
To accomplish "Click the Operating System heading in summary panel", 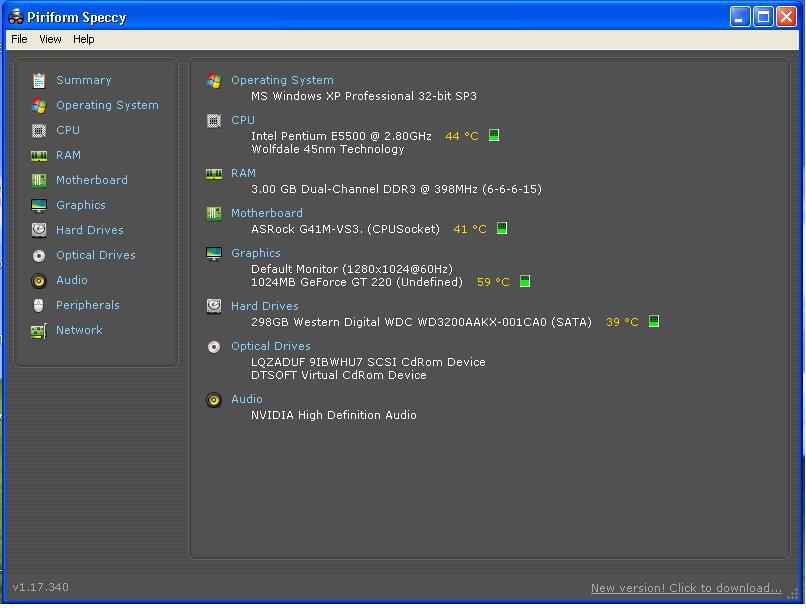I will (282, 81).
